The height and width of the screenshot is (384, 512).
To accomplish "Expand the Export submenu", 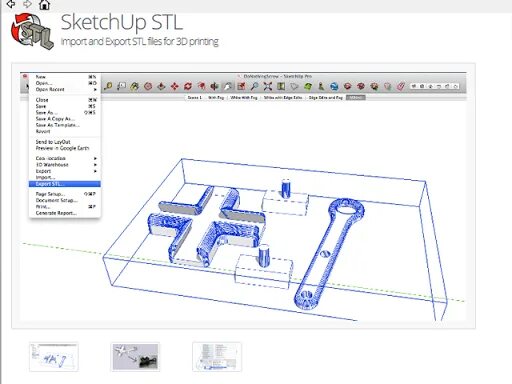I will [x=65, y=171].
